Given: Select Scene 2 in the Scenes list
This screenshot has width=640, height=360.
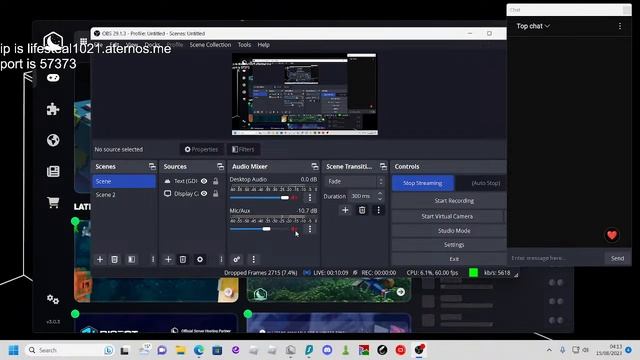Looking at the screenshot, I should pos(124,195).
